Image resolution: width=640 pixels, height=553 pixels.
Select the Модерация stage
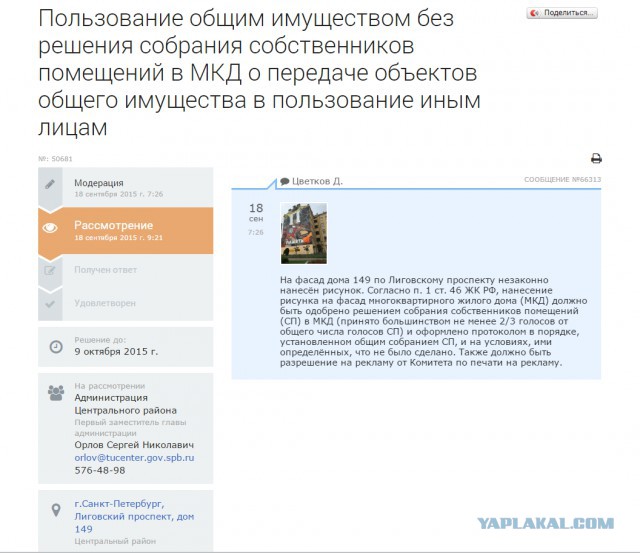126,187
